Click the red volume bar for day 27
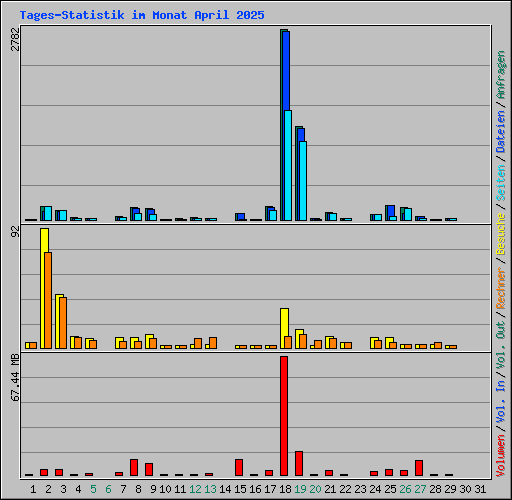Image resolution: width=512 pixels, height=500 pixels. 419,468
